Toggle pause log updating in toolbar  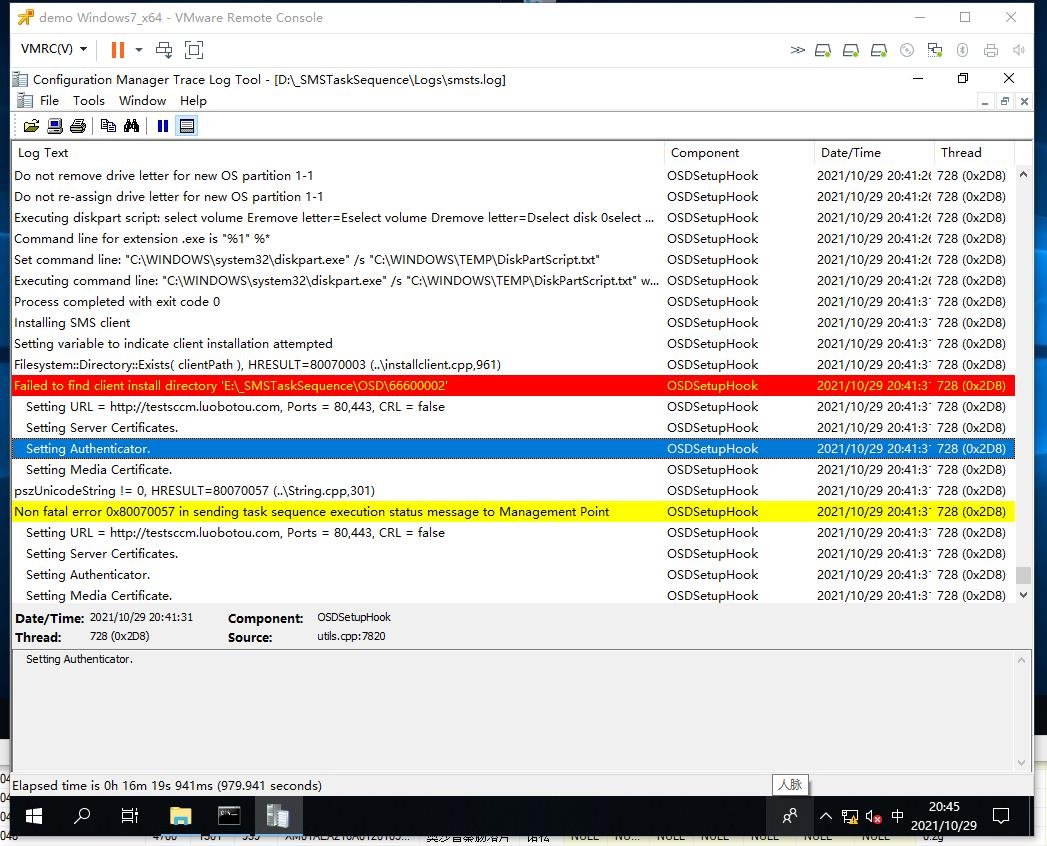pyautogui.click(x=162, y=126)
